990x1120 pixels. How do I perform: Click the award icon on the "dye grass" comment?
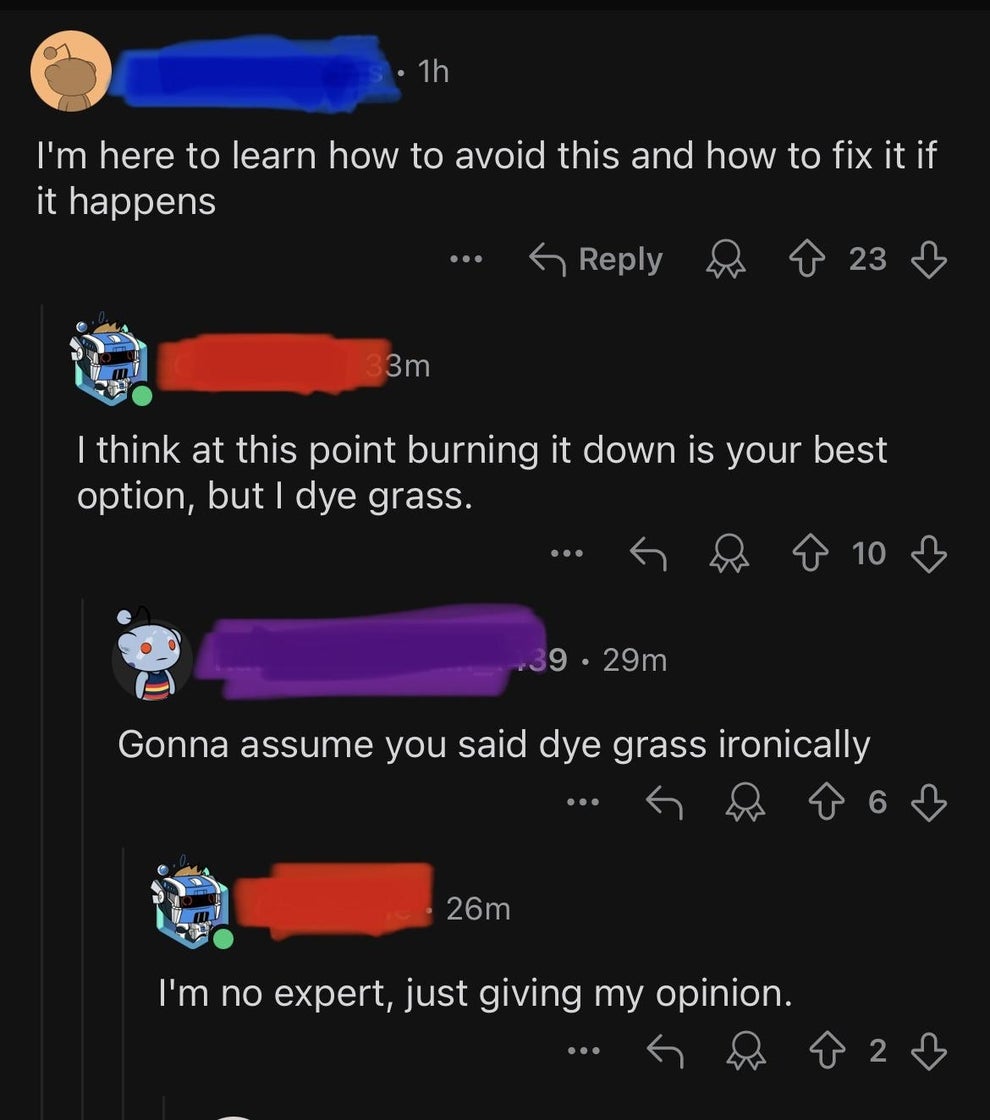pyautogui.click(x=732, y=554)
